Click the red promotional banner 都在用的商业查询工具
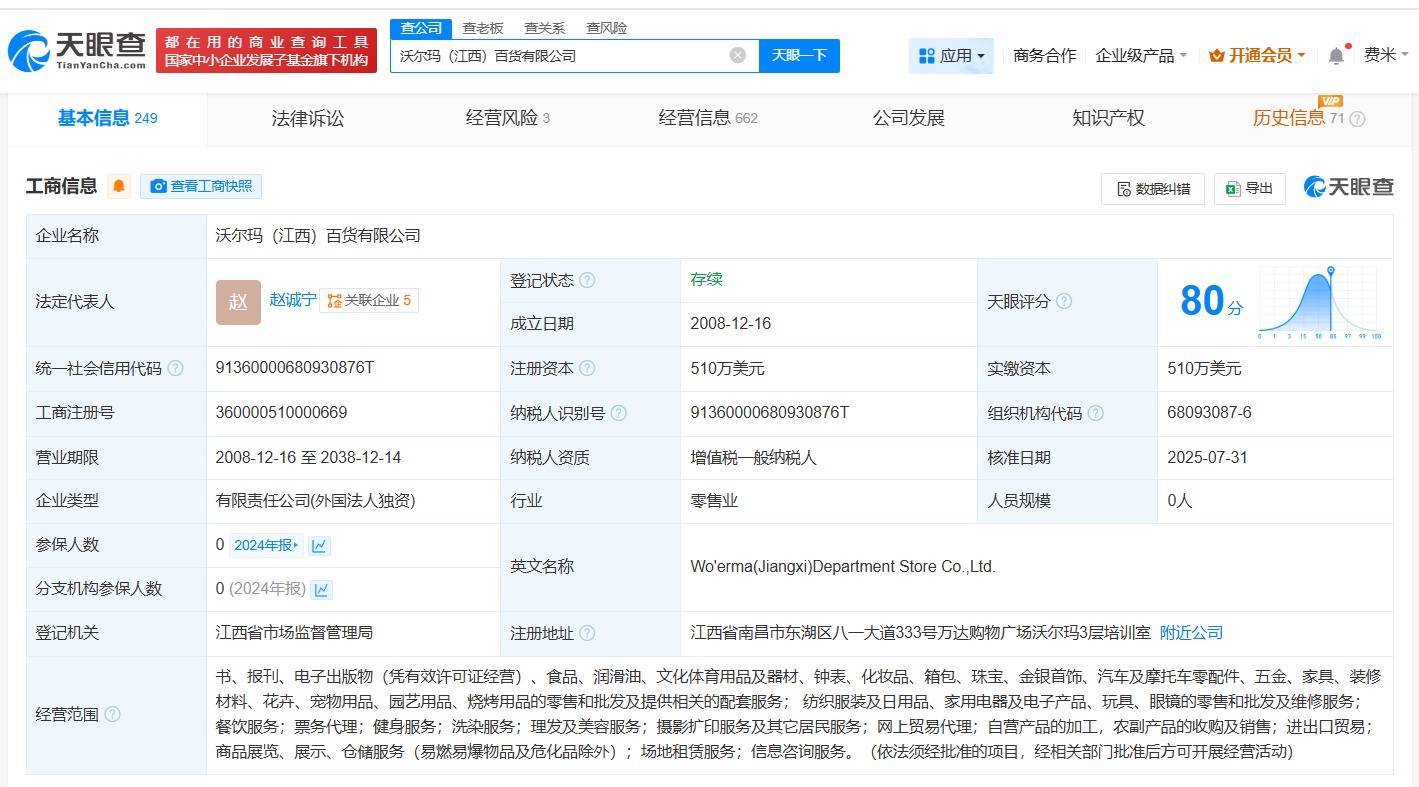The width and height of the screenshot is (1419, 787). pyautogui.click(x=267, y=50)
